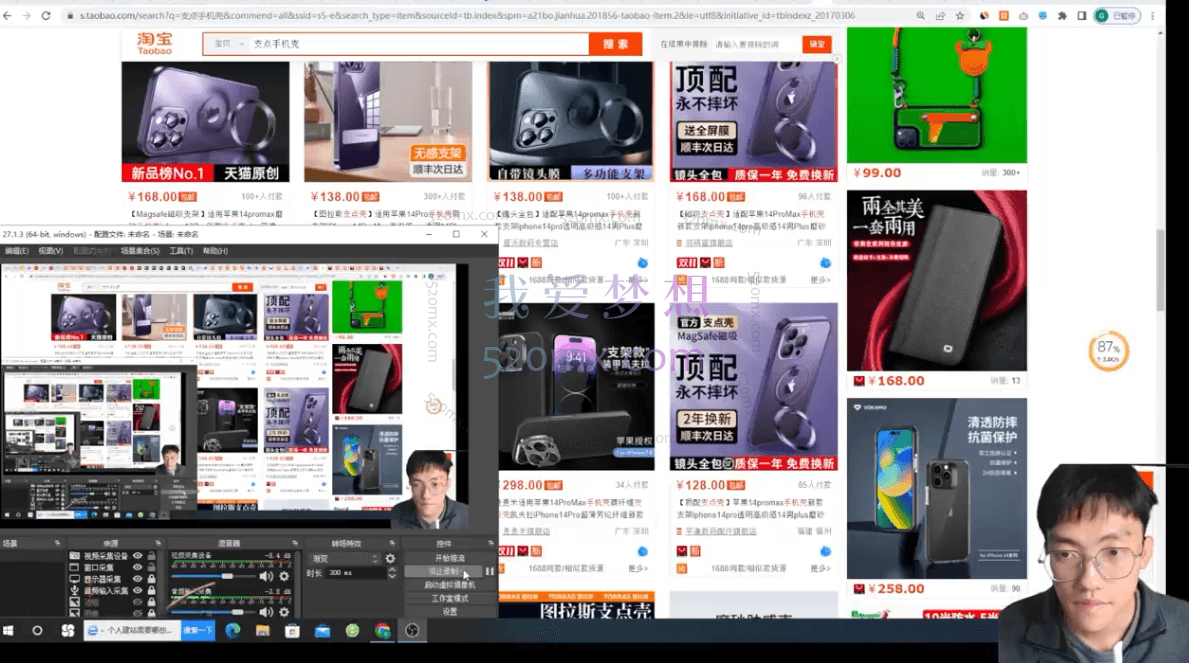Pause the recording in OBS controls
Viewport: 1189px width, 663px height.
[490, 571]
